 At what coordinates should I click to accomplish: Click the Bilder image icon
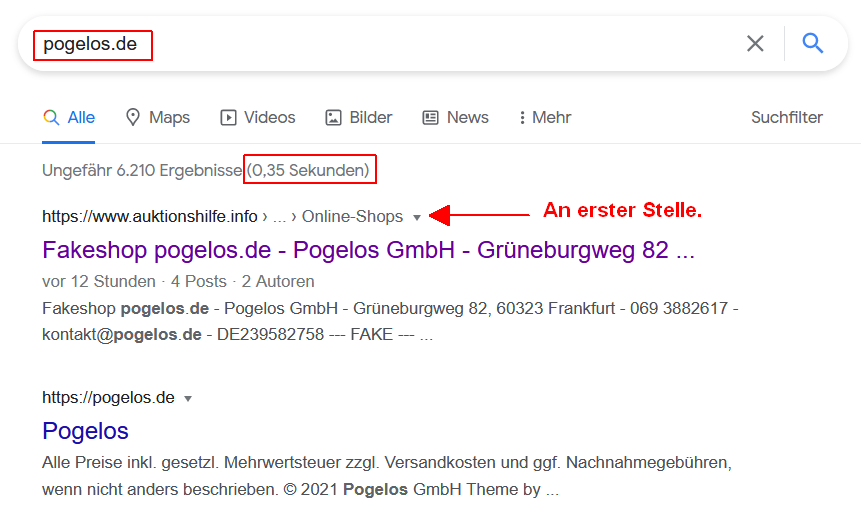[x=333, y=117]
